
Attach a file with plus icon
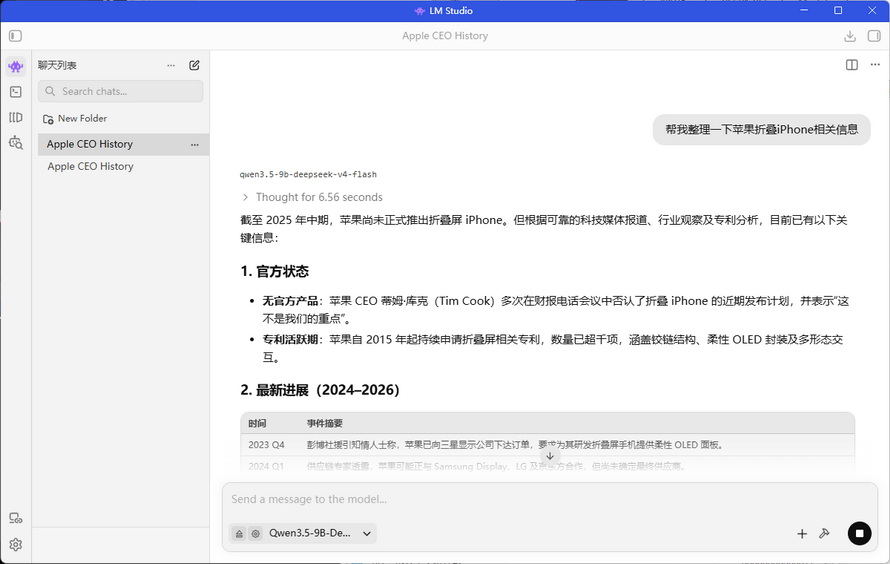[801, 533]
